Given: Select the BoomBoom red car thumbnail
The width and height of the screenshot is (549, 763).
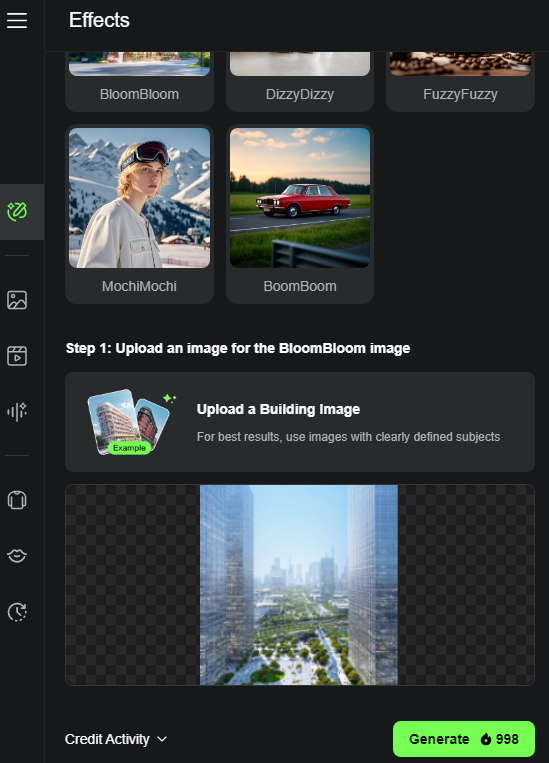Looking at the screenshot, I should coord(300,198).
